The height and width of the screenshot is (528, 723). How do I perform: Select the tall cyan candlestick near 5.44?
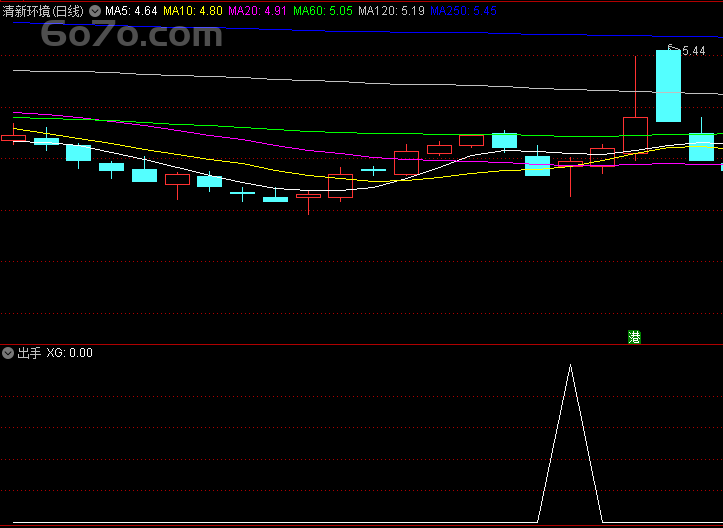click(x=668, y=86)
